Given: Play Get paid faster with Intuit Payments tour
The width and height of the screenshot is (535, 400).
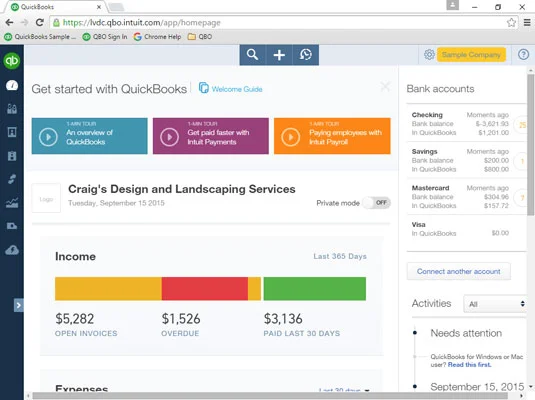Looking at the screenshot, I should point(211,136).
